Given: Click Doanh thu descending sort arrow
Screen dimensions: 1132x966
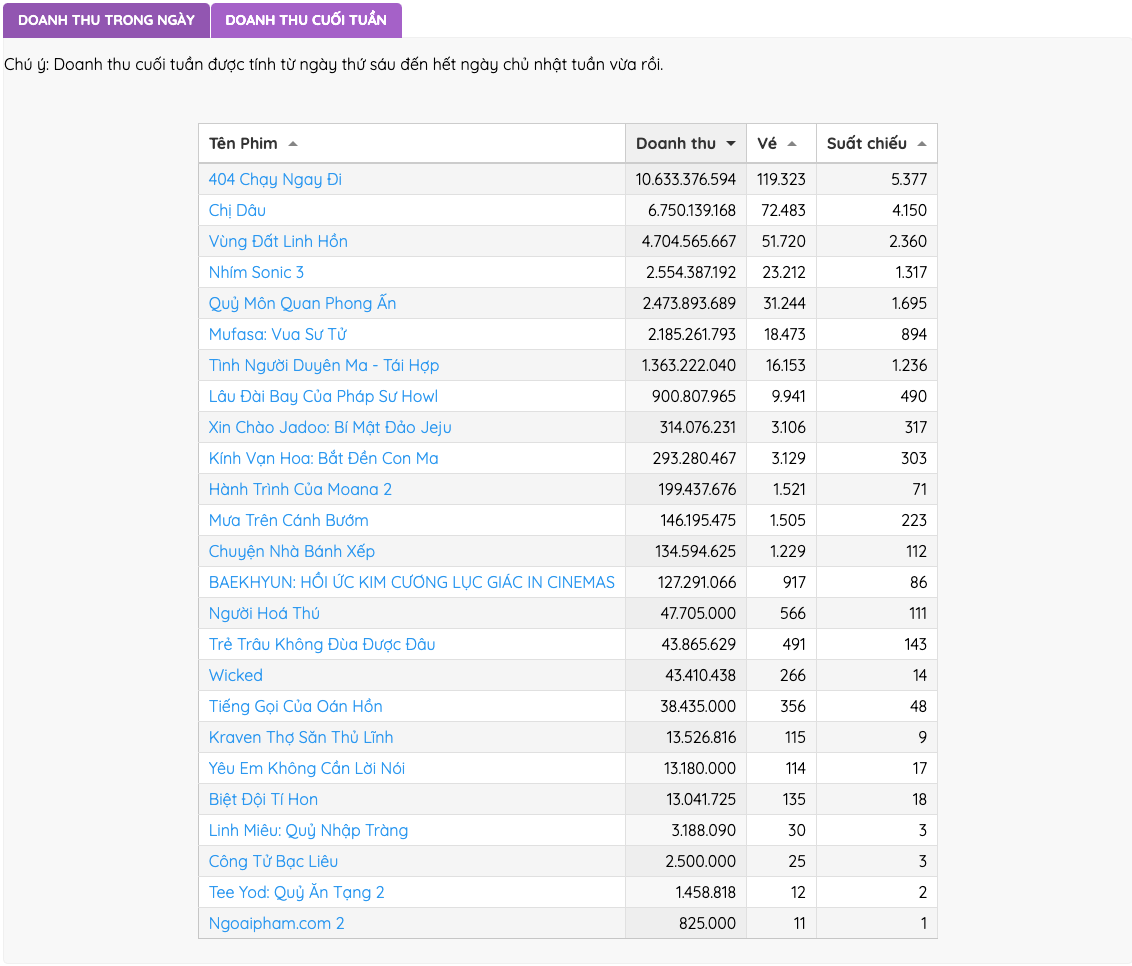Looking at the screenshot, I should 731,144.
